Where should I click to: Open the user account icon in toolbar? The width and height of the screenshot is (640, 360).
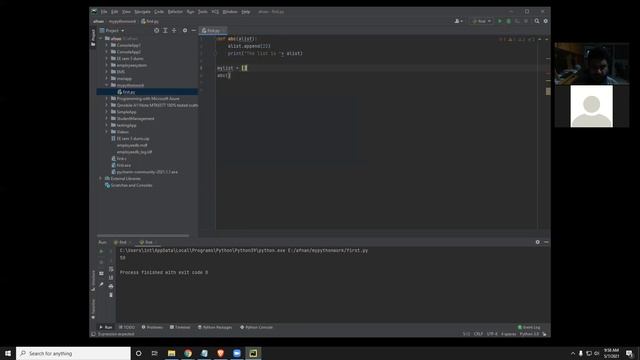pyautogui.click(x=458, y=21)
